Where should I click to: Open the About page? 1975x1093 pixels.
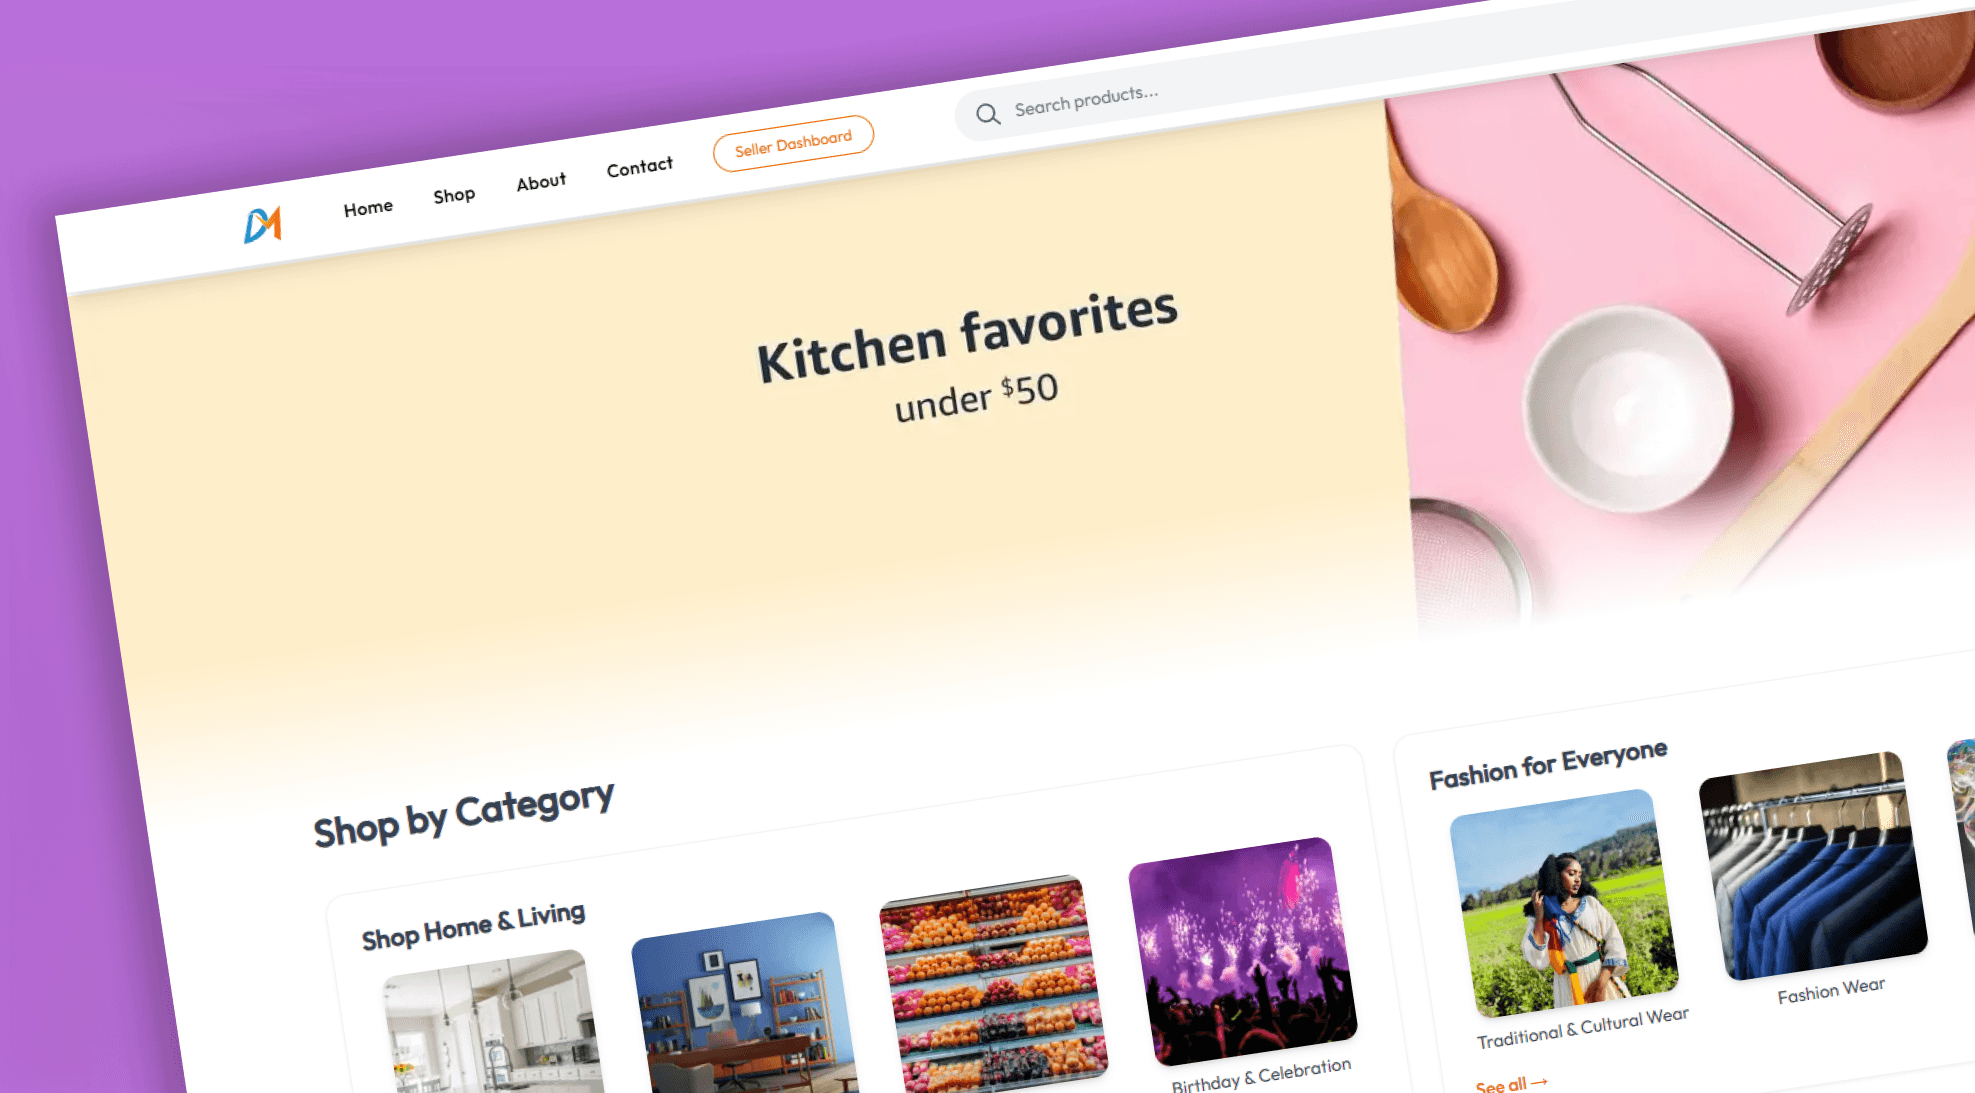(541, 182)
